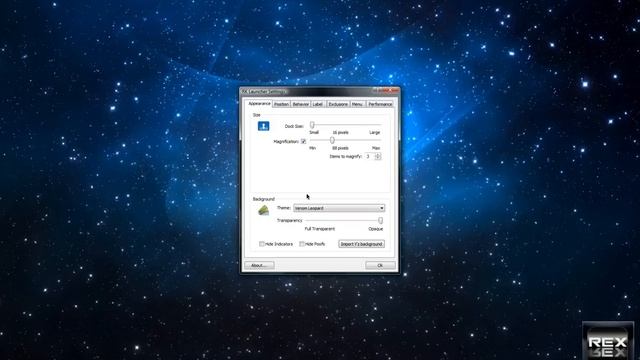Click the 'Opaque' slider label

(376, 229)
